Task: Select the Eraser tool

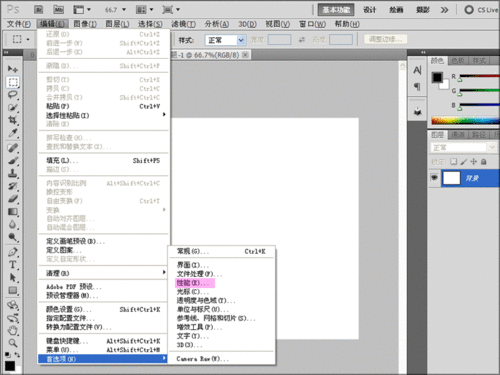Action: 13,199
